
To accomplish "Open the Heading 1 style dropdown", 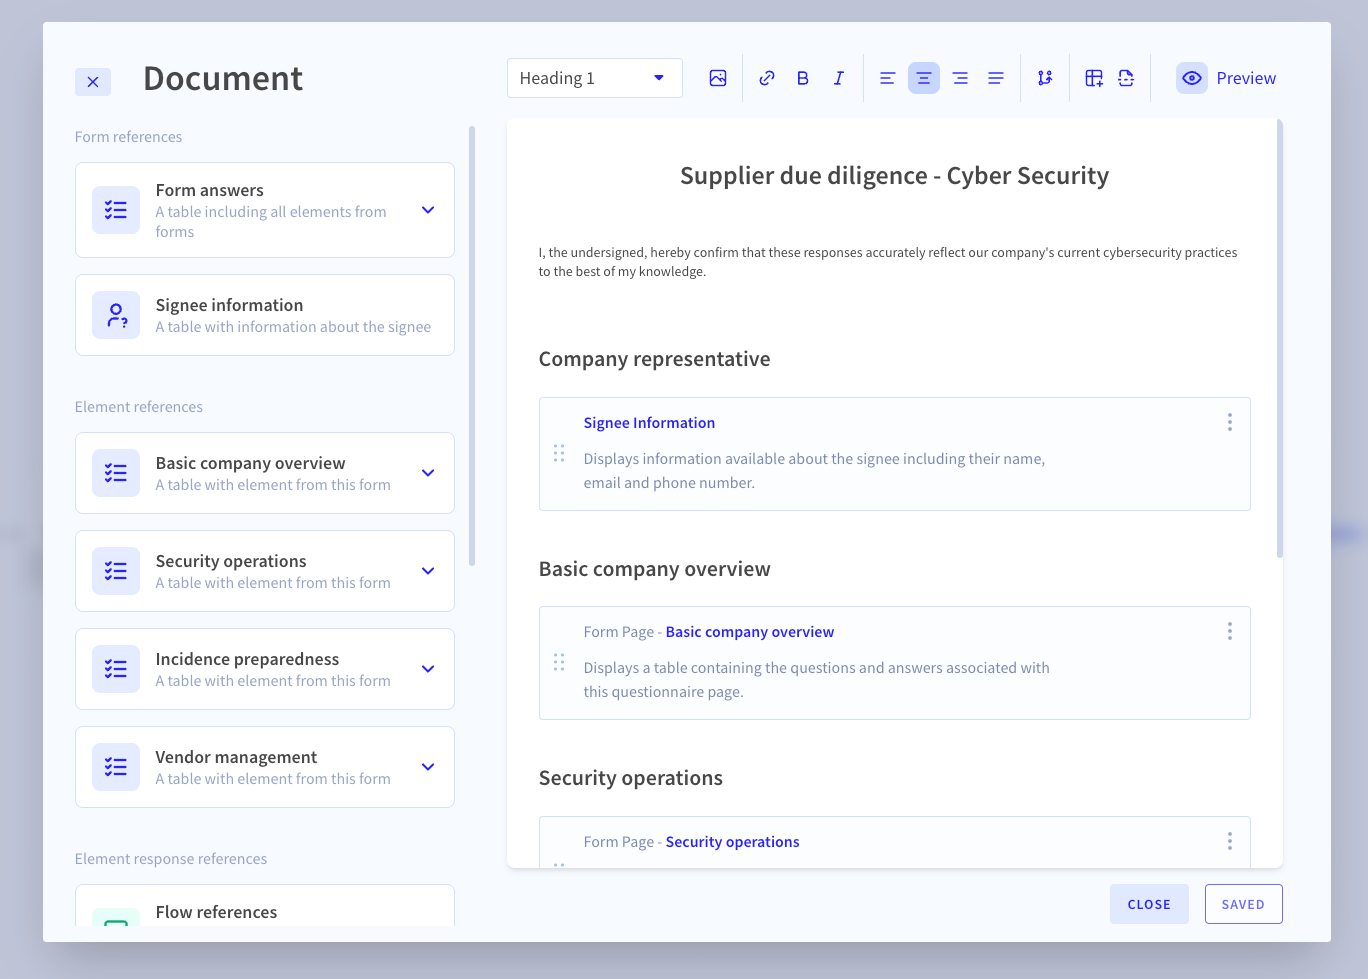I will (x=594, y=77).
